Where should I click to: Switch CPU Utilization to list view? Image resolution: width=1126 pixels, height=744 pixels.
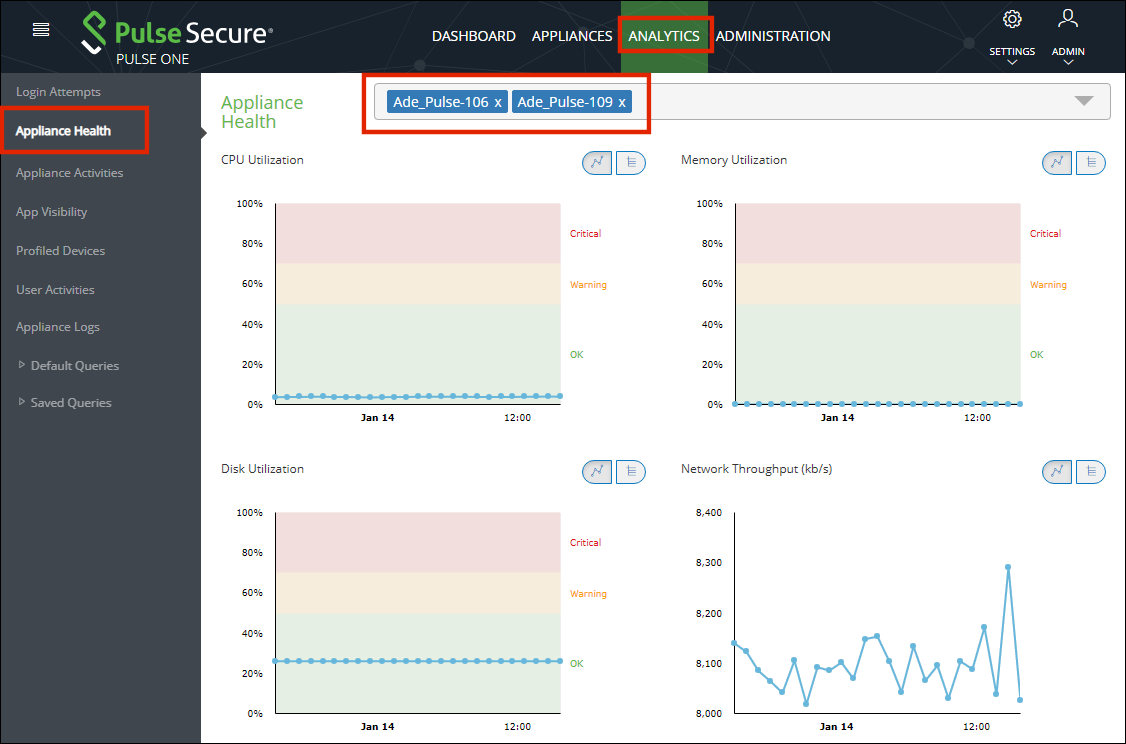click(630, 162)
